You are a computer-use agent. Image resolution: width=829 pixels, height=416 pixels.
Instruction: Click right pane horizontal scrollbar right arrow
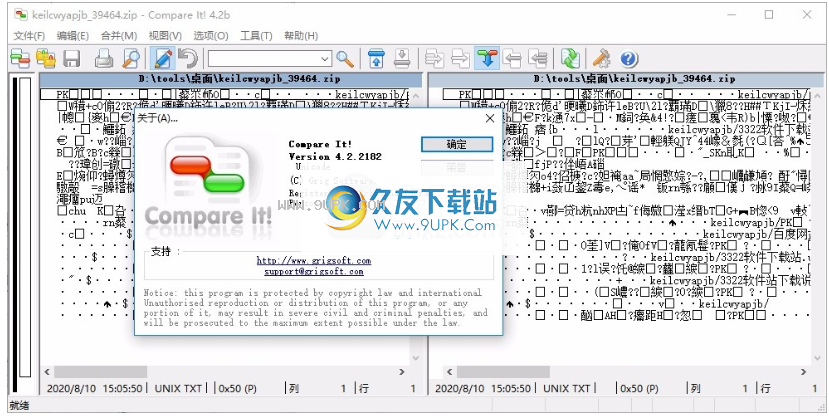[x=804, y=372]
